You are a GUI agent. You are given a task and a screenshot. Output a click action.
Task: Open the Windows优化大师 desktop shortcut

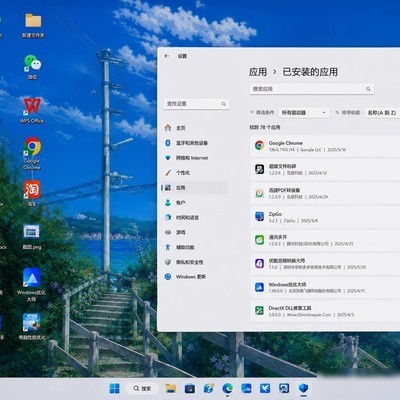[x=32, y=285]
